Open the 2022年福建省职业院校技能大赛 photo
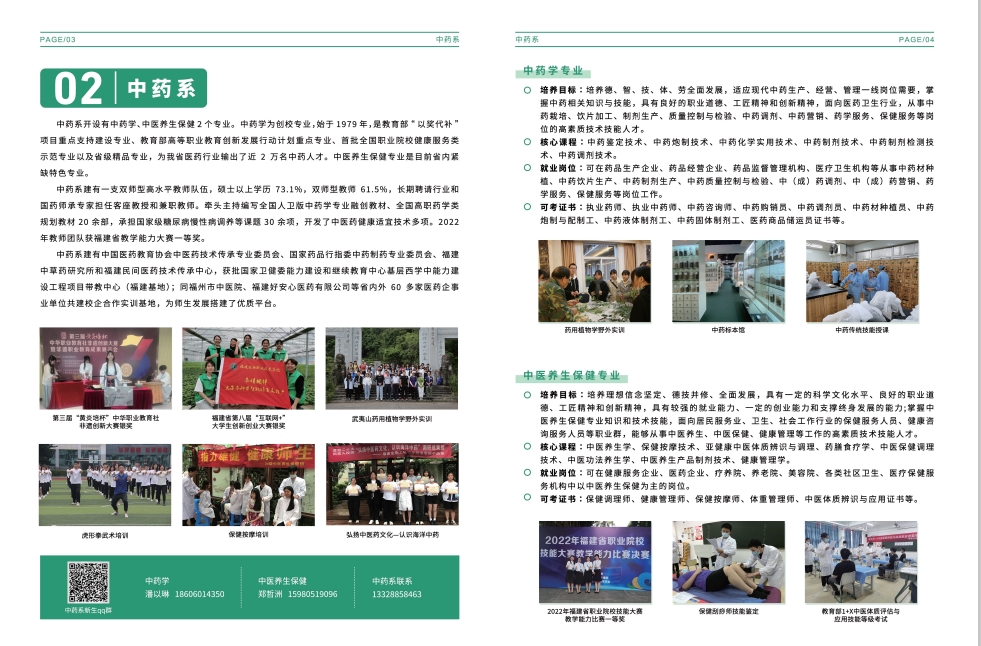981x646 pixels. point(595,562)
